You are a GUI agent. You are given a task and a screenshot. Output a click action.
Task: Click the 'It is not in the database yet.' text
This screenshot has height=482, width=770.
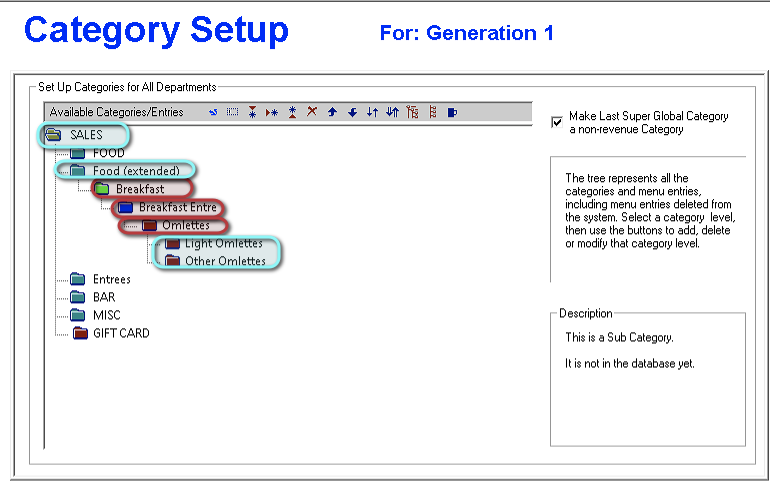click(630, 364)
